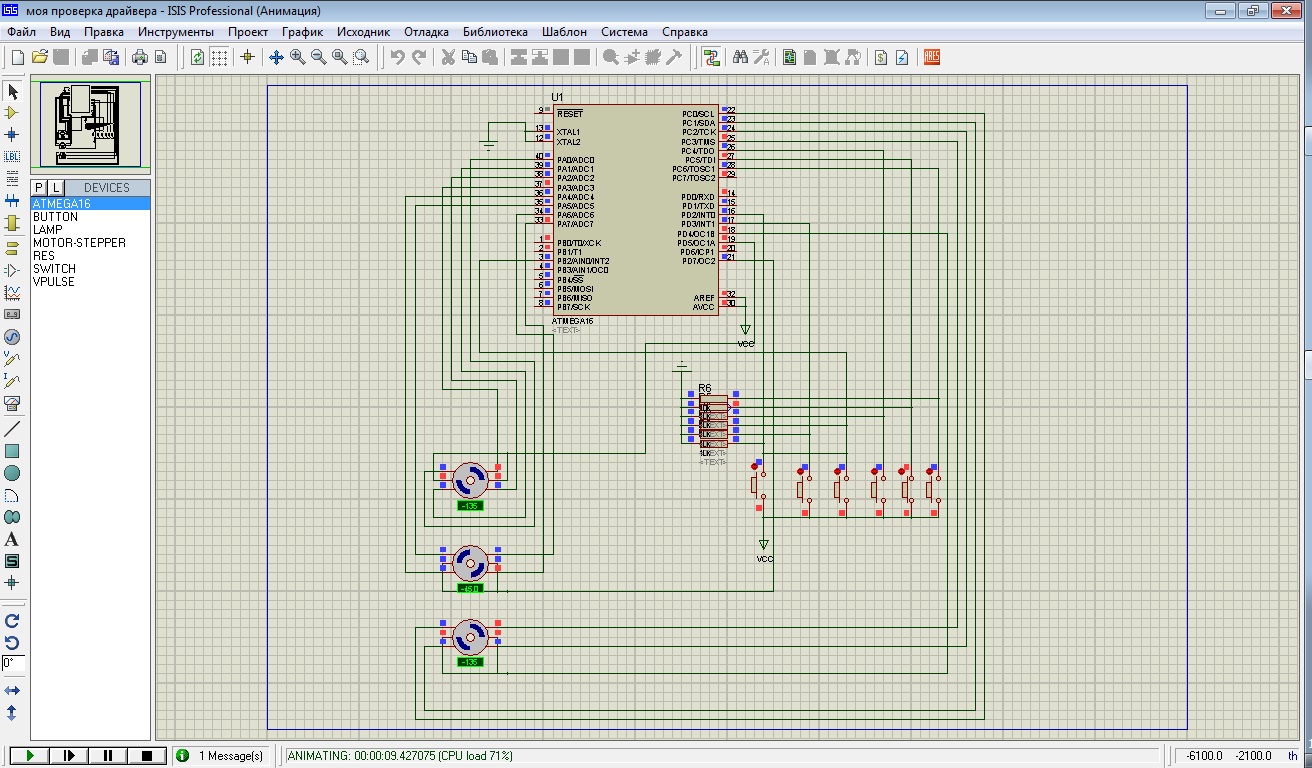This screenshot has width=1312, height=768.
Task: Zoom to view entire sheet
Action: point(340,57)
